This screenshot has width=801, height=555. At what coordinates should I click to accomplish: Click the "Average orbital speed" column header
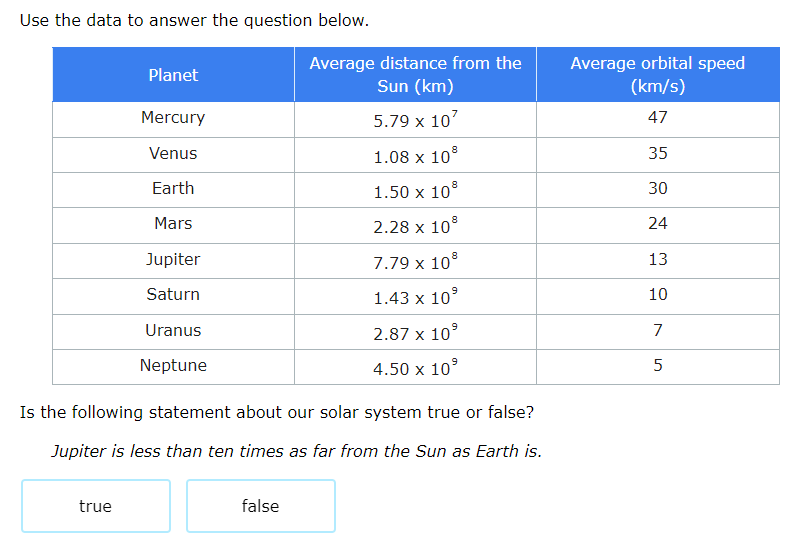point(657,75)
